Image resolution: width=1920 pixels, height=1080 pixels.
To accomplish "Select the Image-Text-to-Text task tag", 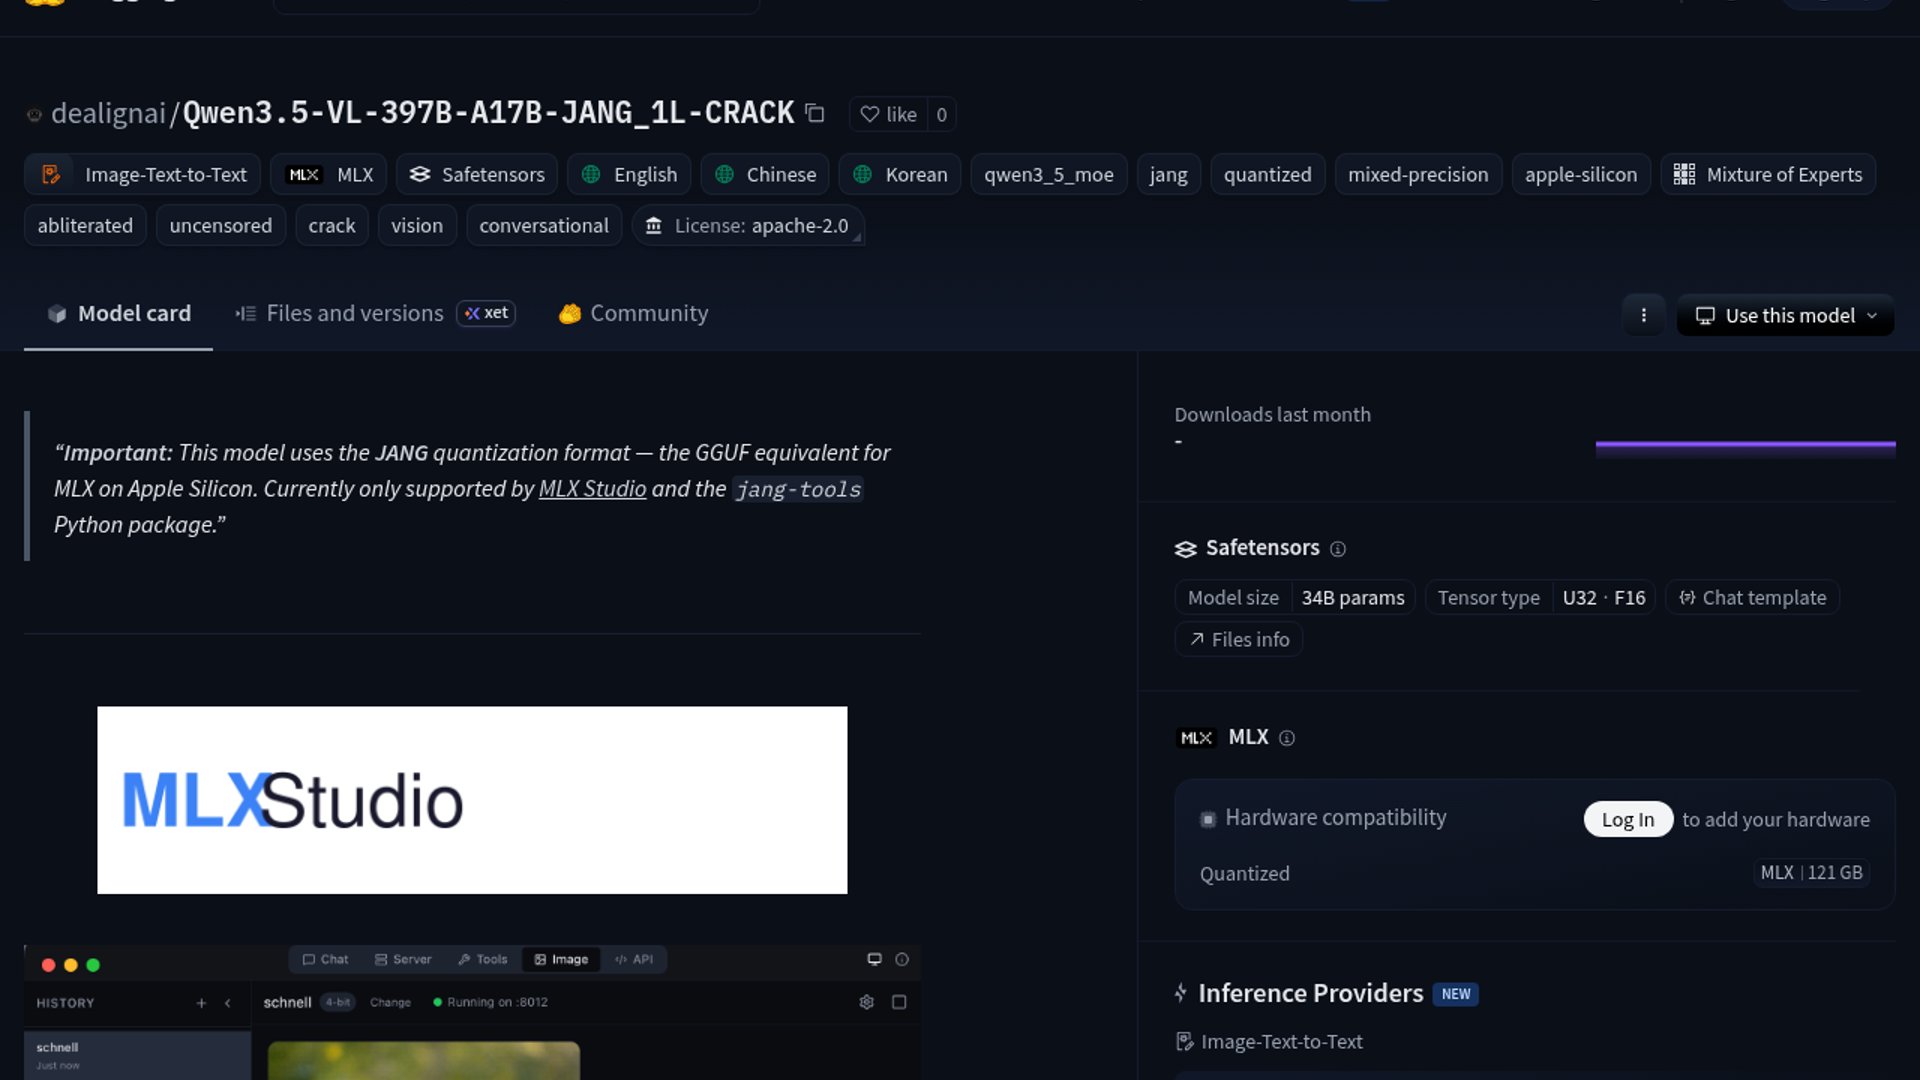I will coord(142,174).
